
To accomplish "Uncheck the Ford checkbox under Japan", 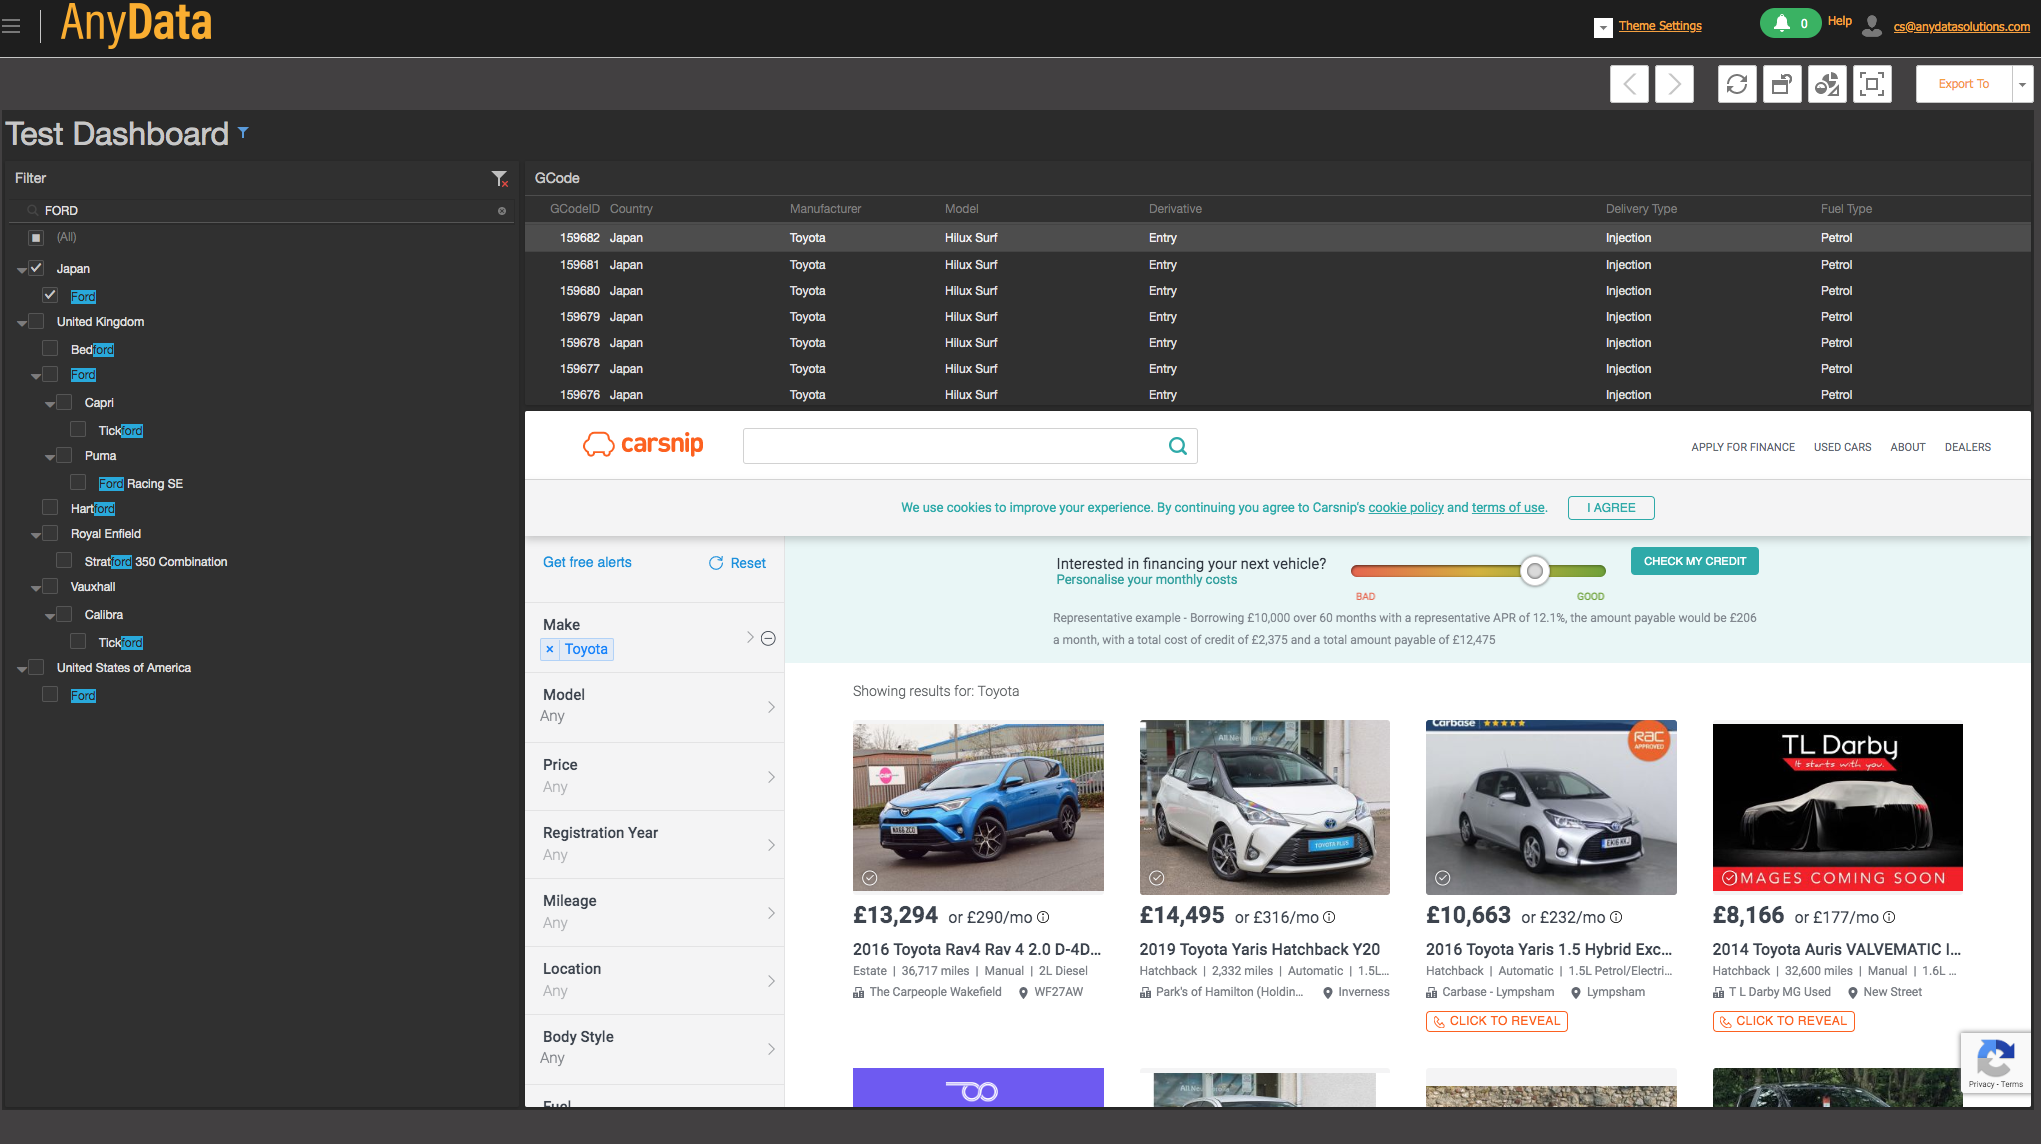I will click(x=50, y=295).
